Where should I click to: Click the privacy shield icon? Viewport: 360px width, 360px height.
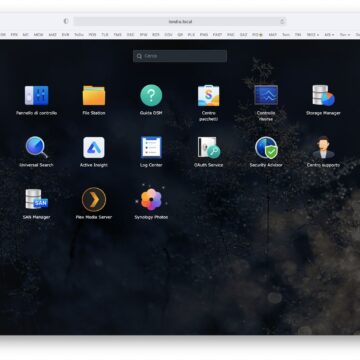pos(66,21)
